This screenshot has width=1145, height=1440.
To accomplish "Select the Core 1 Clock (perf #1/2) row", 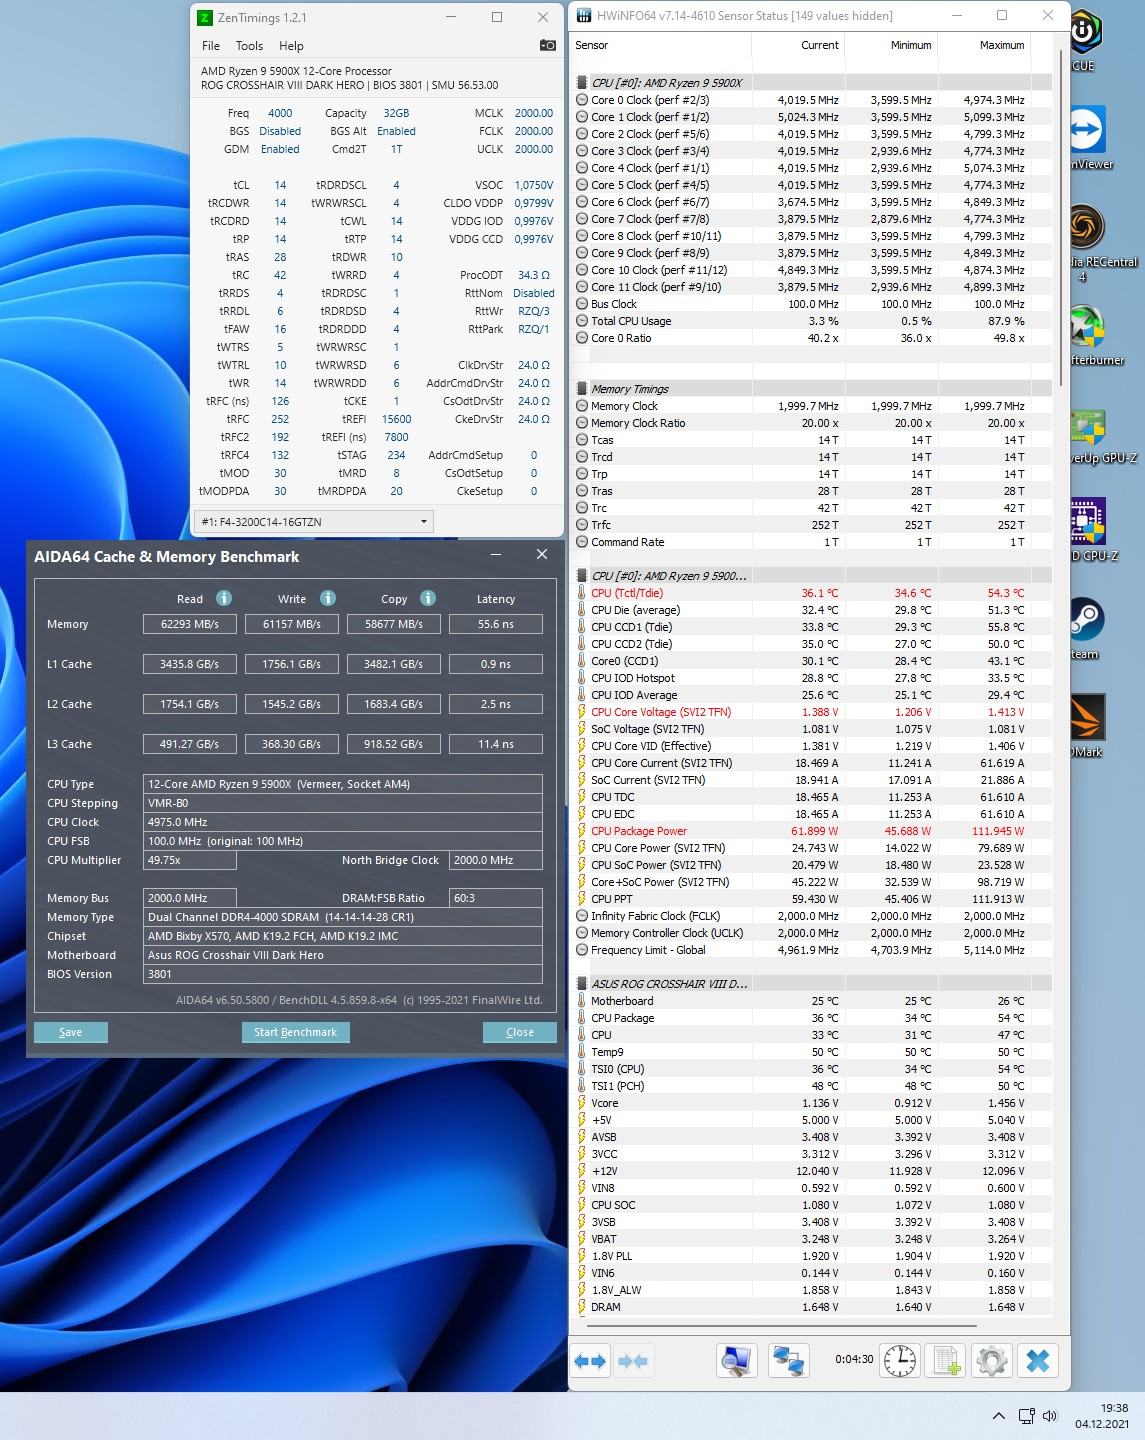I will tap(813, 117).
